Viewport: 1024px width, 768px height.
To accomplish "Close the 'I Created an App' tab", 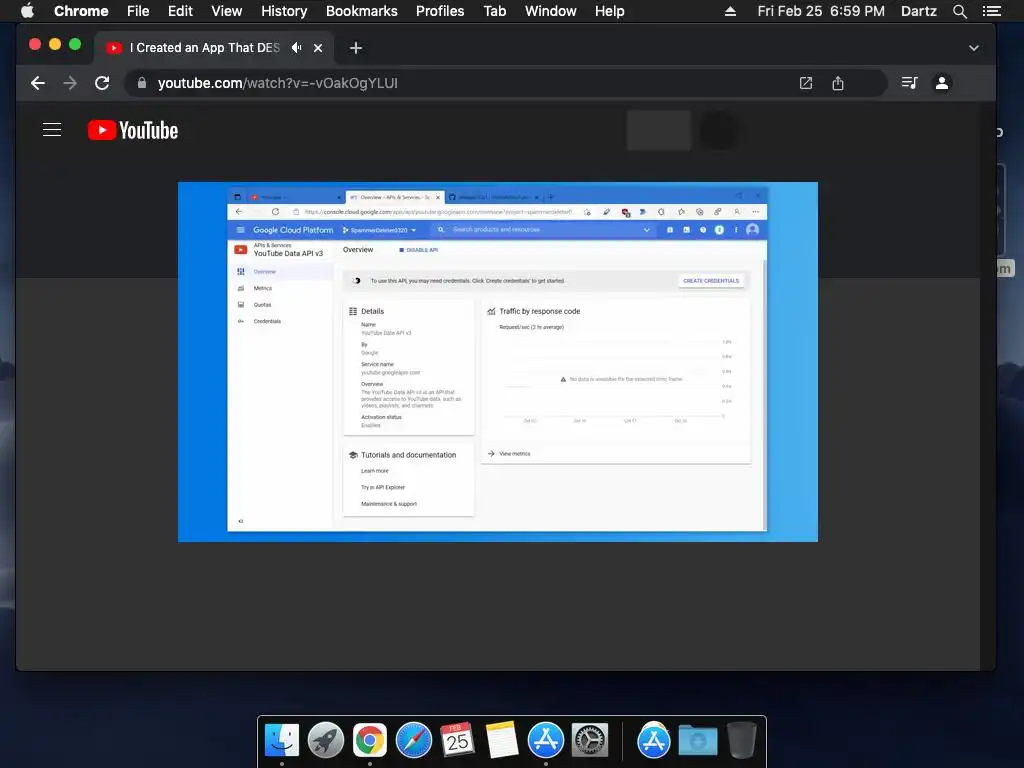I will [x=318, y=48].
